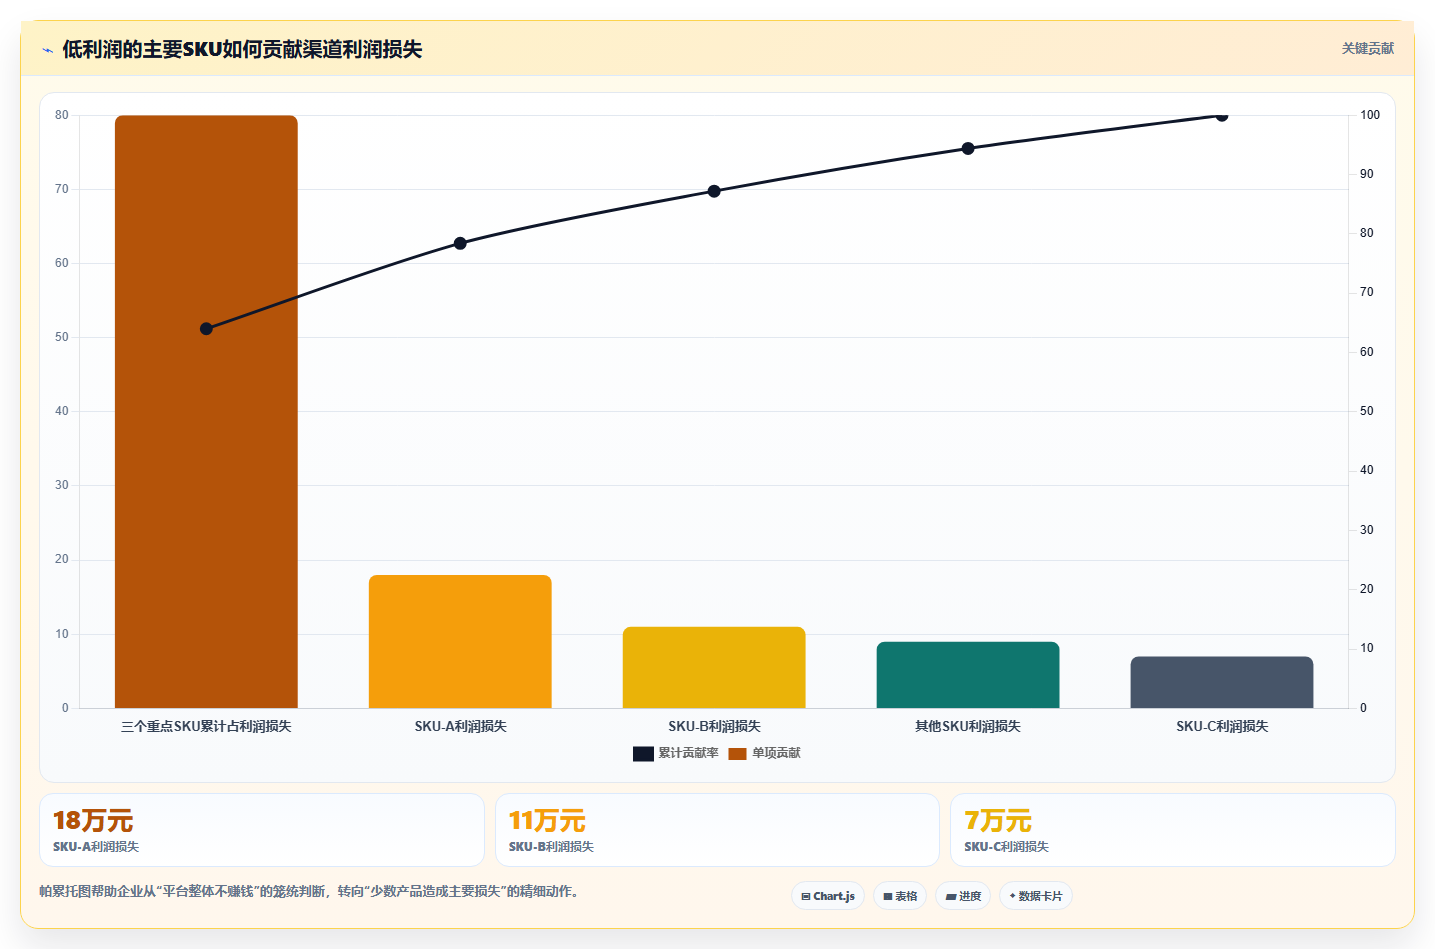
Task: Click the lightning icon beside the title
Action: [47, 50]
